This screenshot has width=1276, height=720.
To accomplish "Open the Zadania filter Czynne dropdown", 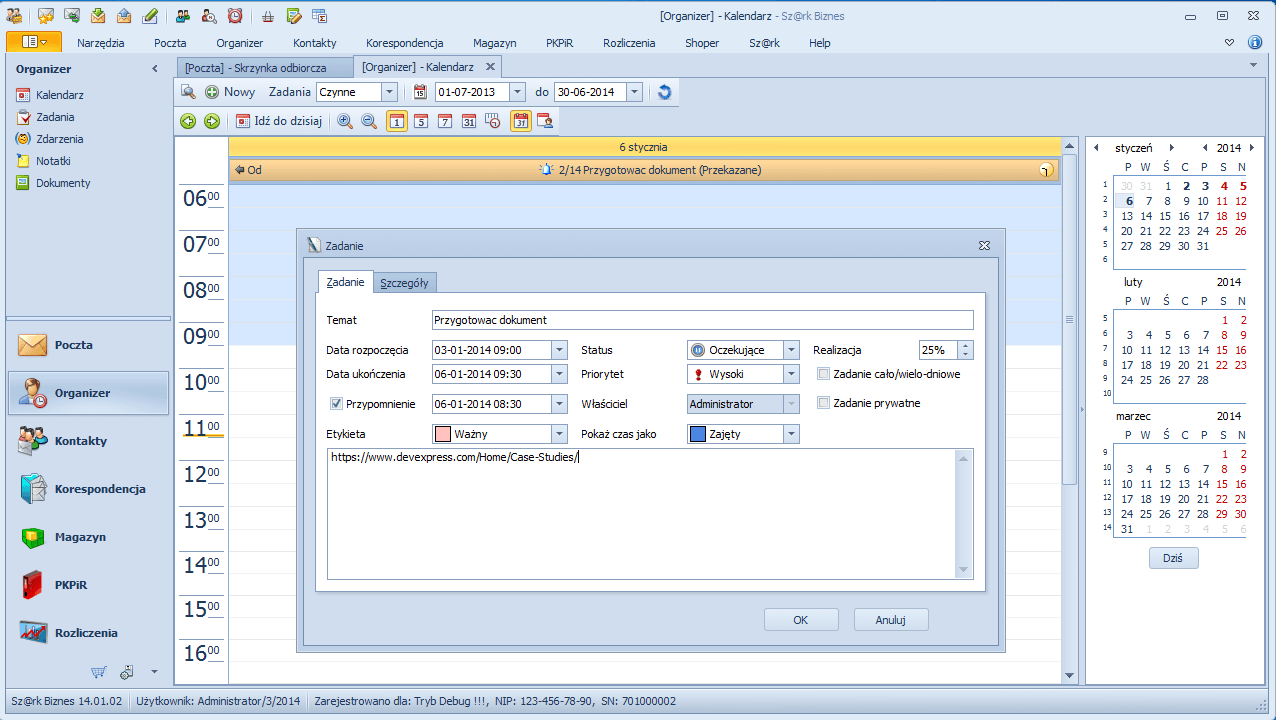I will click(x=389, y=92).
